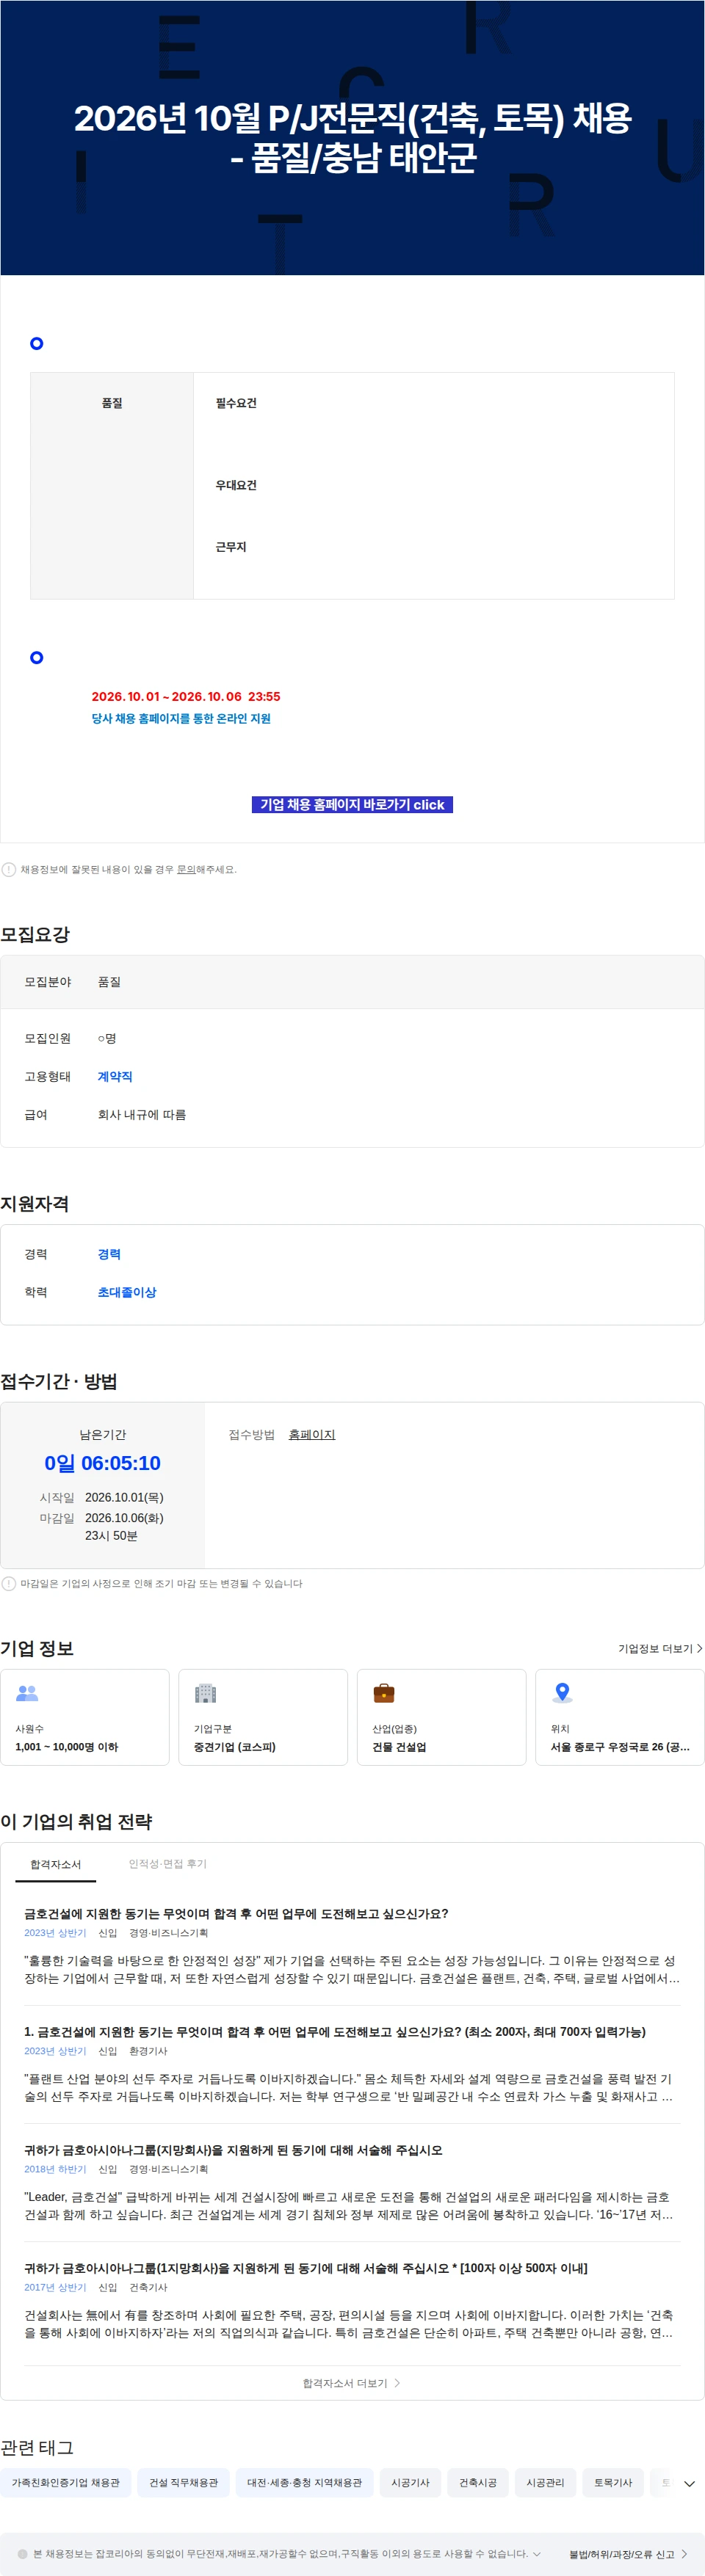Select the 가족친화인증기업 채용관 tag
The width and height of the screenshot is (705, 2576).
click(66, 2482)
